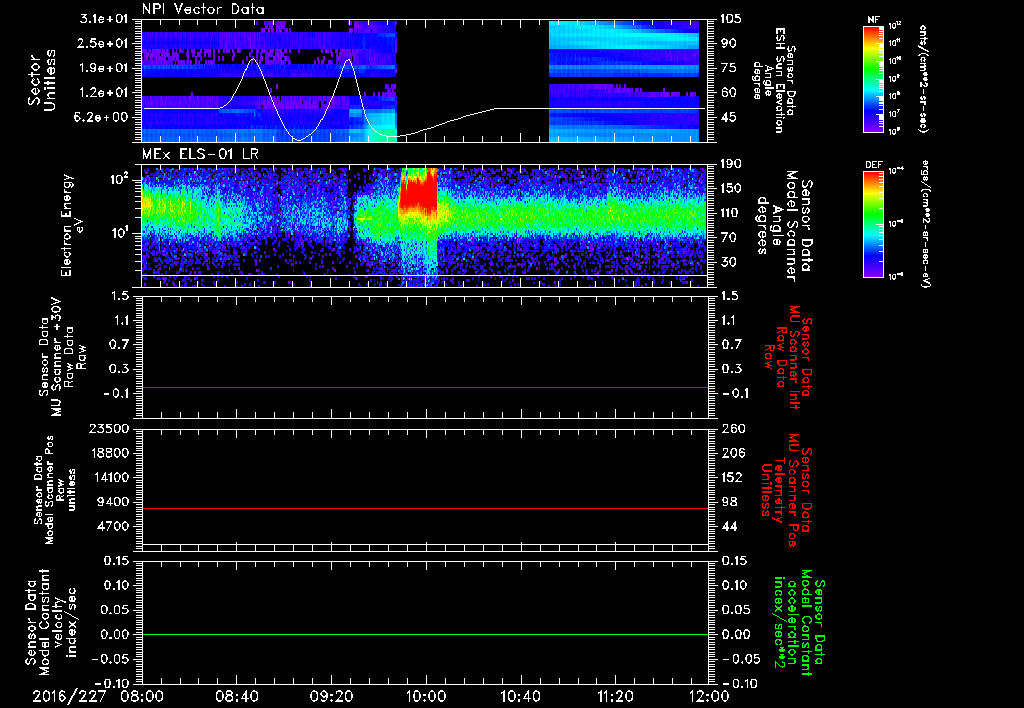Viewport: 1024px width, 708px height.
Task: Click the '10¹' electron energy tick label
Action: click(120, 234)
